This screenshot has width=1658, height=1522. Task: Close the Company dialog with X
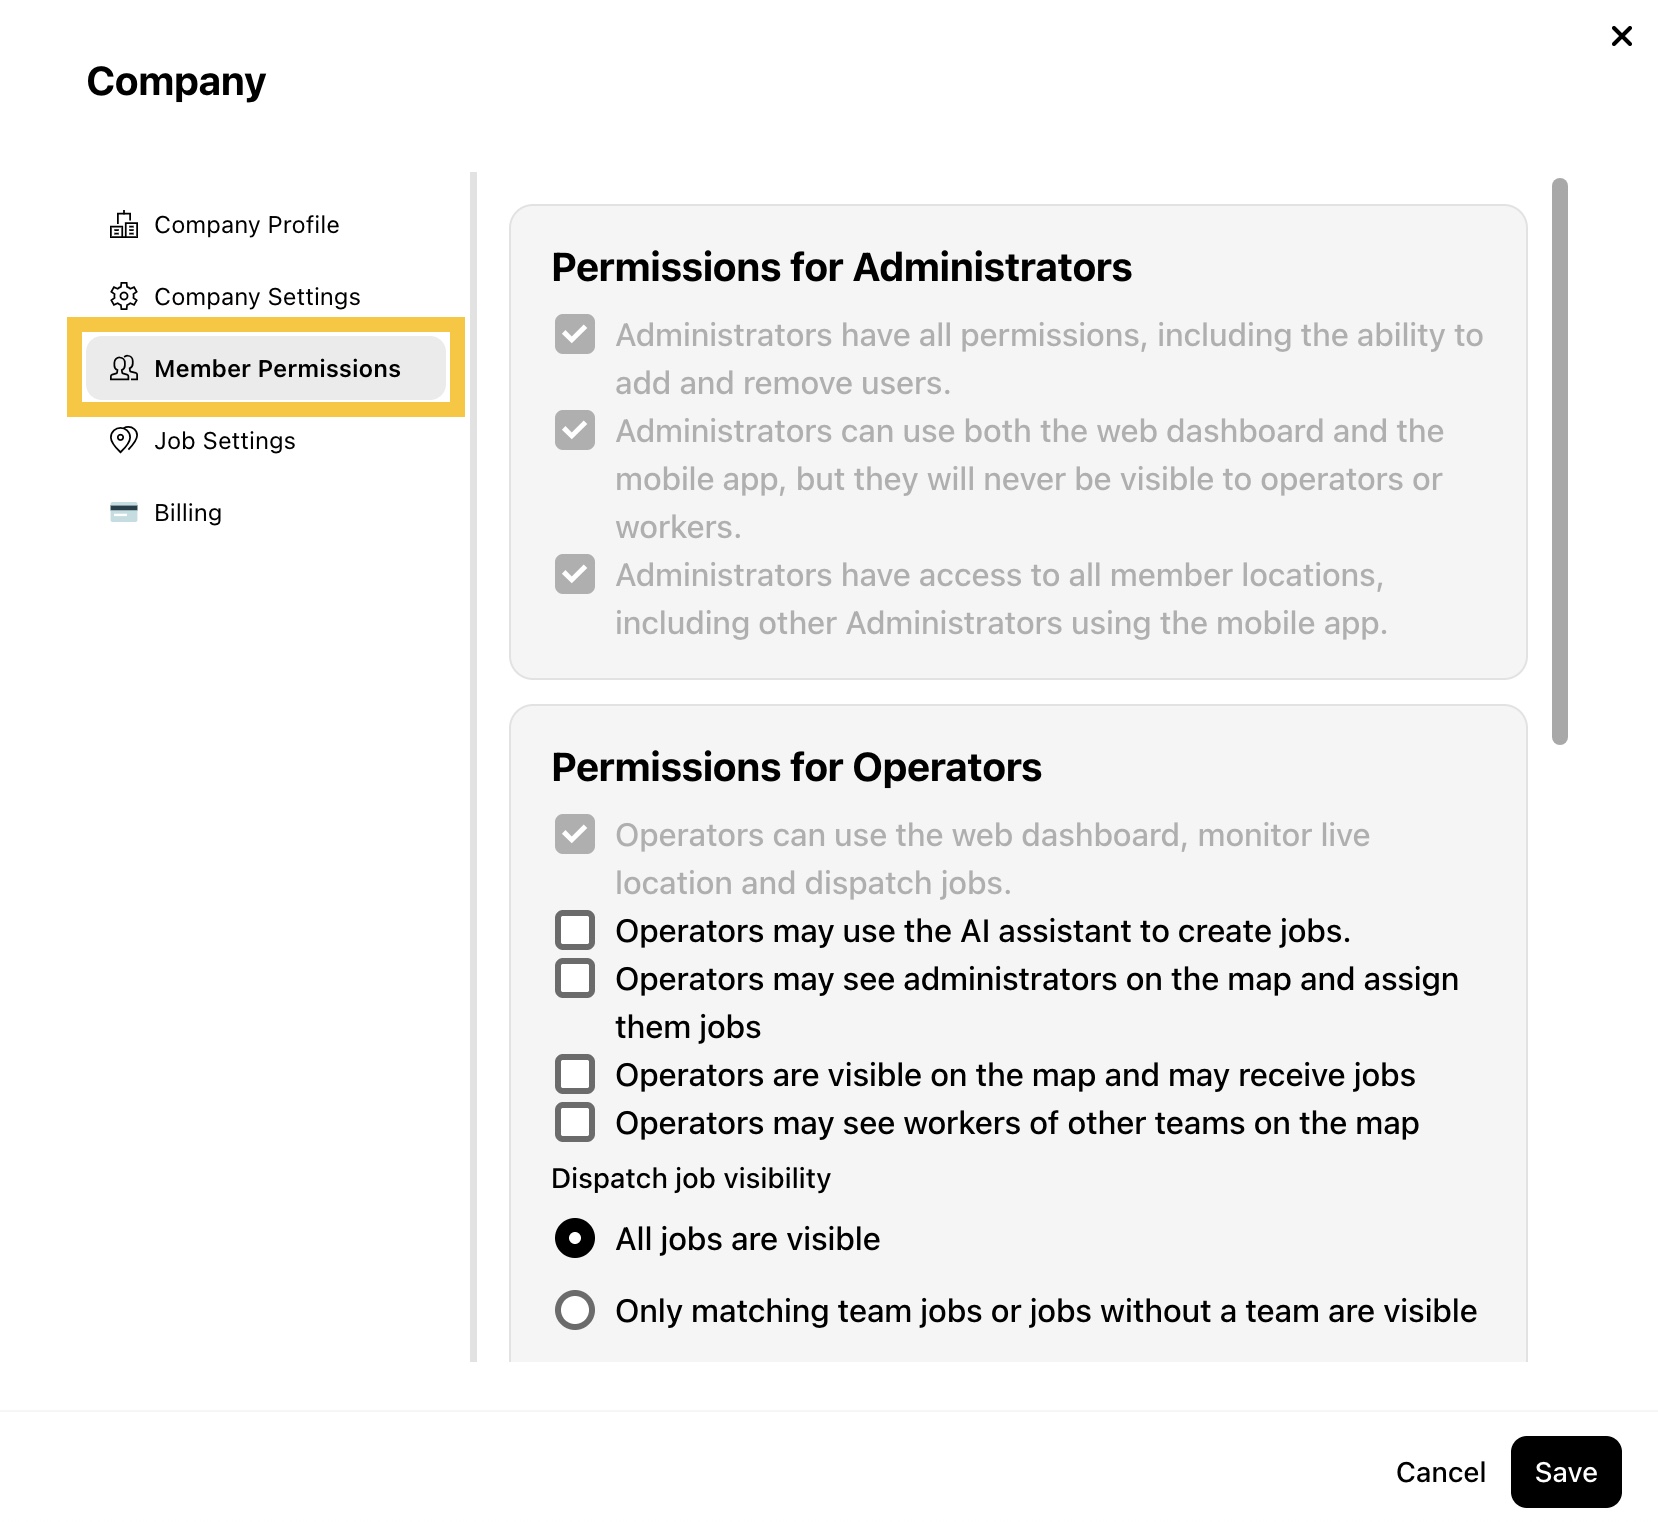tap(1622, 36)
